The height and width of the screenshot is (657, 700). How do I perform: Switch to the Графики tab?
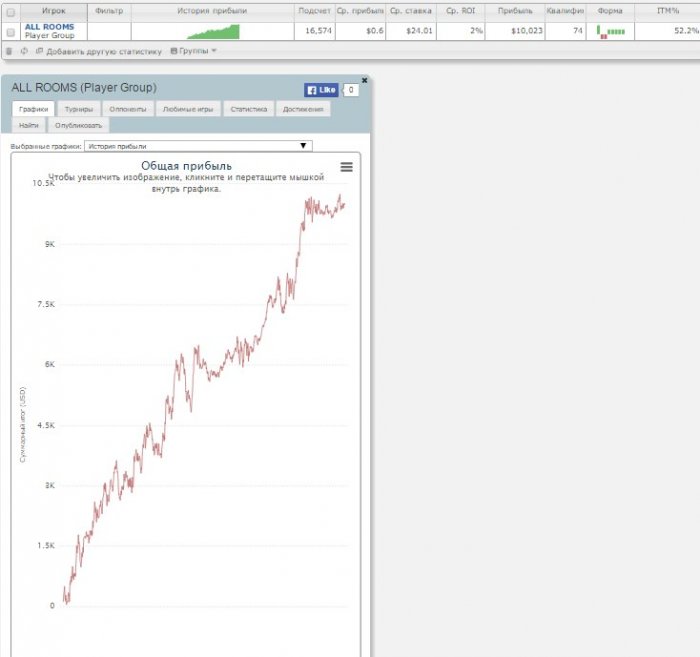click(x=33, y=109)
